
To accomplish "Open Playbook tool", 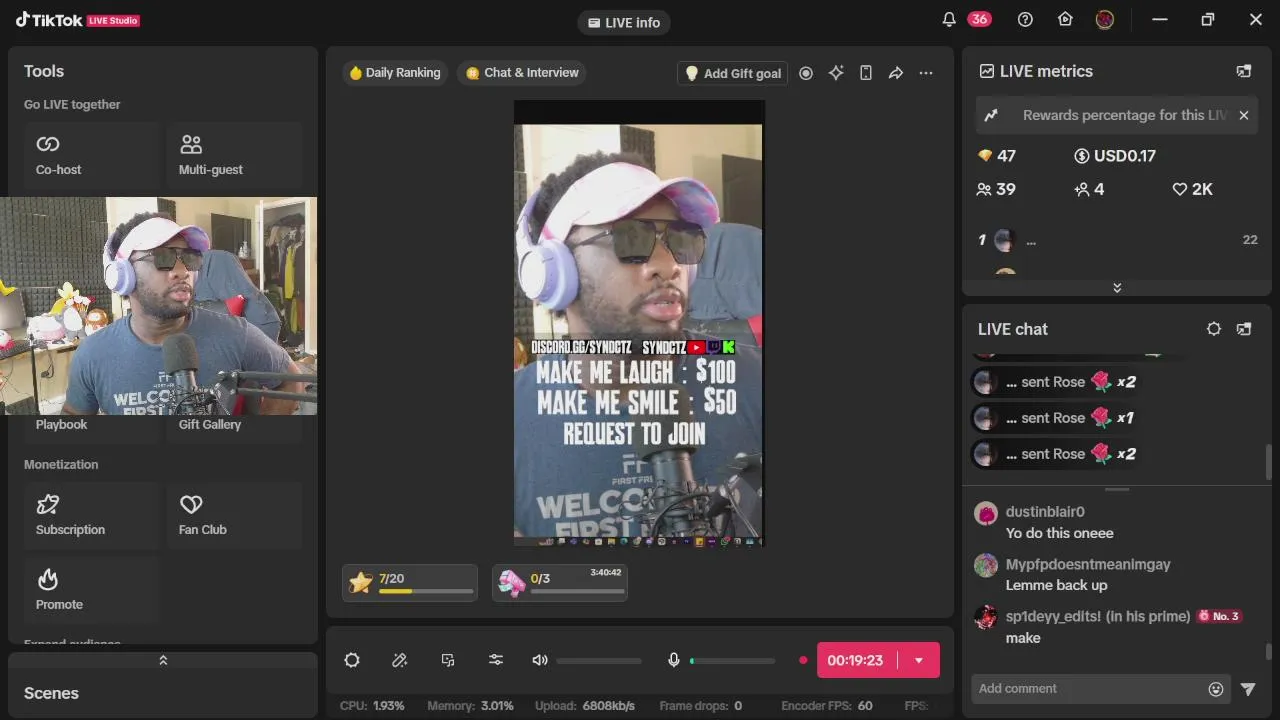I will coord(61,424).
